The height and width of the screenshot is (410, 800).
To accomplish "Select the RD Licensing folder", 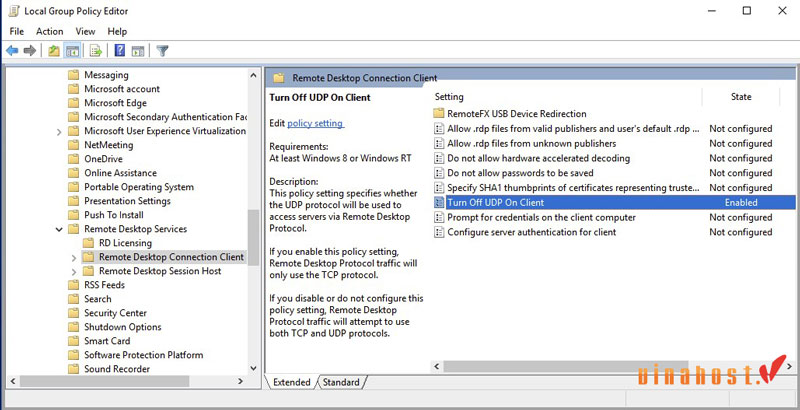I will pyautogui.click(x=125, y=243).
